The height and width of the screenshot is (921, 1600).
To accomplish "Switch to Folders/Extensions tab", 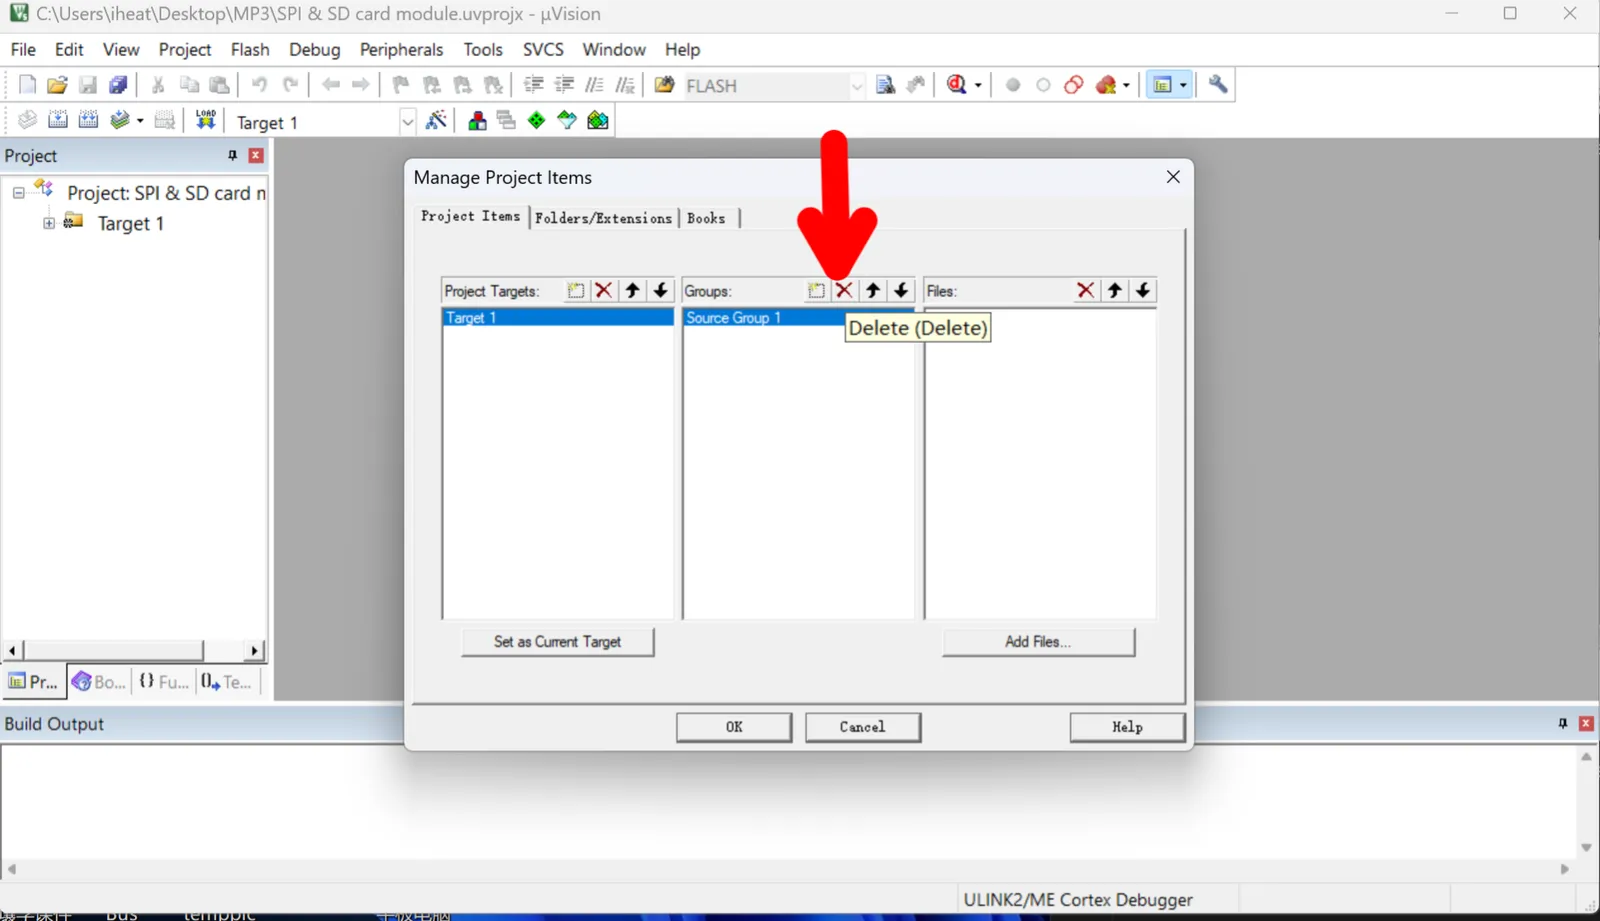I will tap(603, 218).
